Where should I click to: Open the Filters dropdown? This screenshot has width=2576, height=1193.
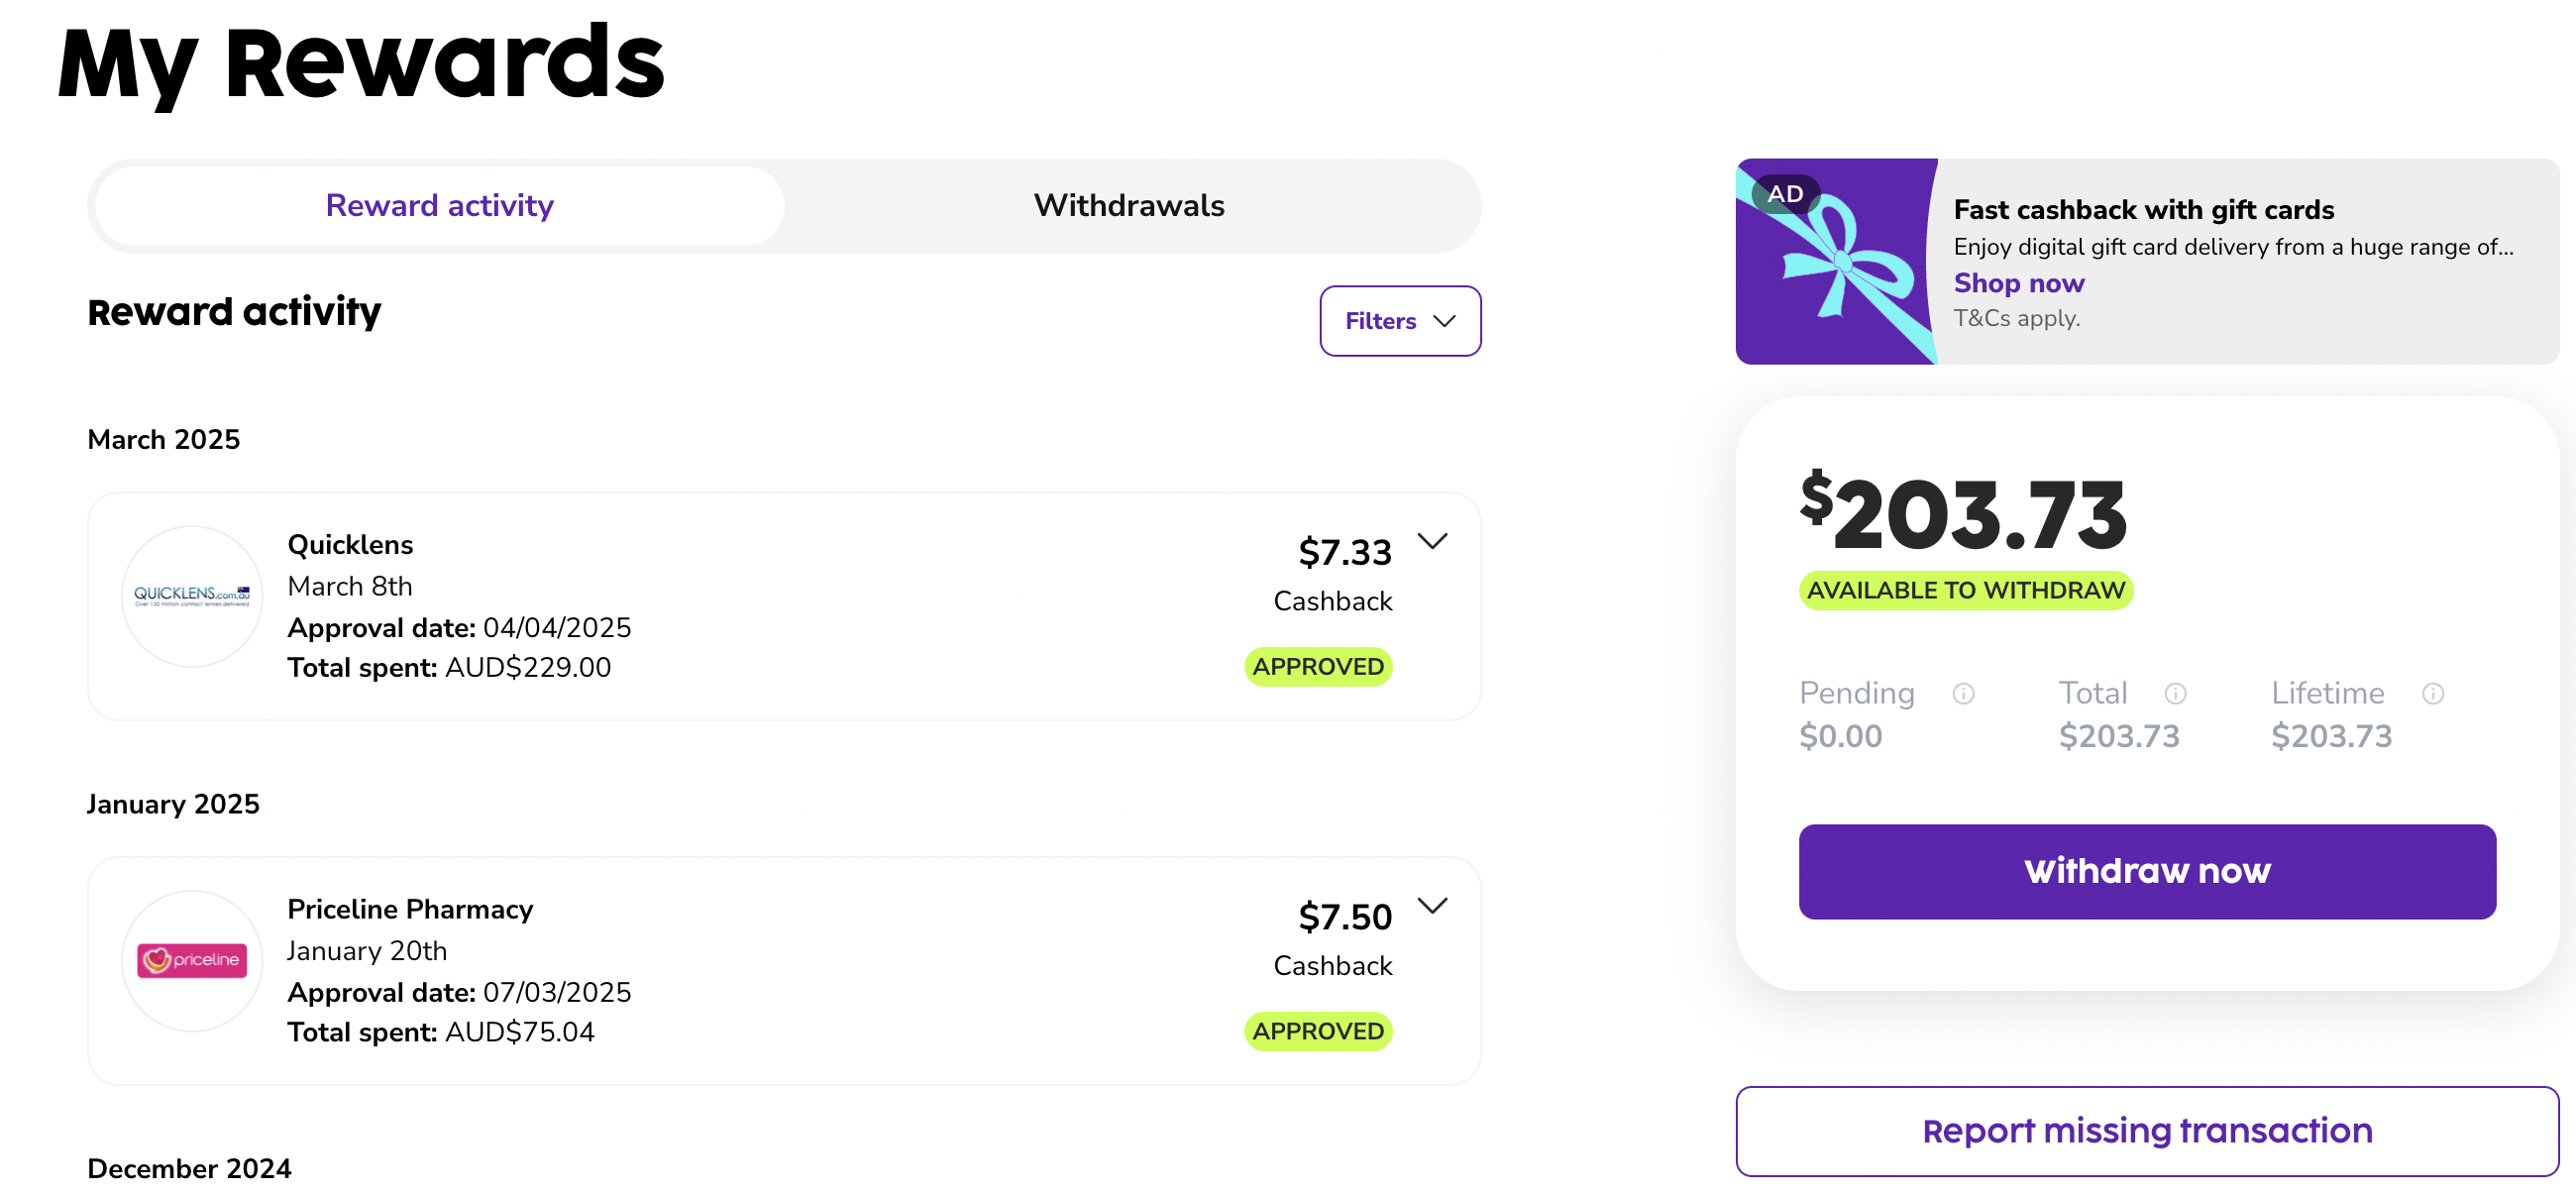pos(1399,321)
